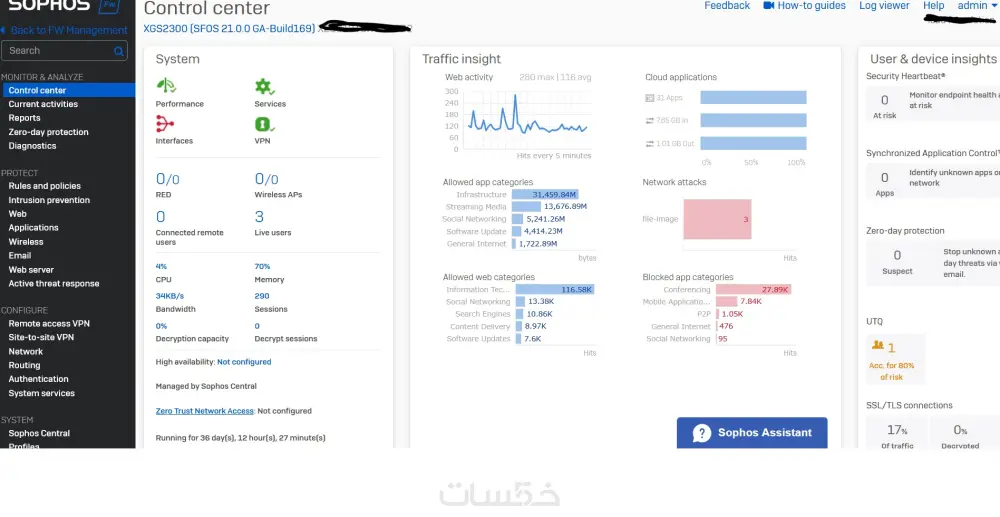1000x517 pixels.
Task: Open Routing in the sidebar
Action: coord(24,365)
